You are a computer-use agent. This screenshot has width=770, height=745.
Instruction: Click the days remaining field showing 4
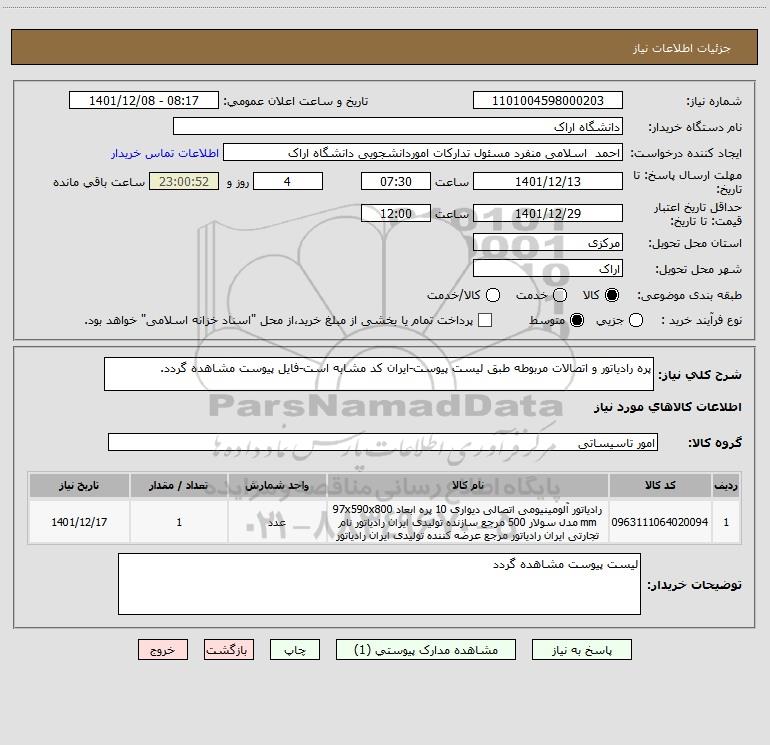[x=288, y=181]
